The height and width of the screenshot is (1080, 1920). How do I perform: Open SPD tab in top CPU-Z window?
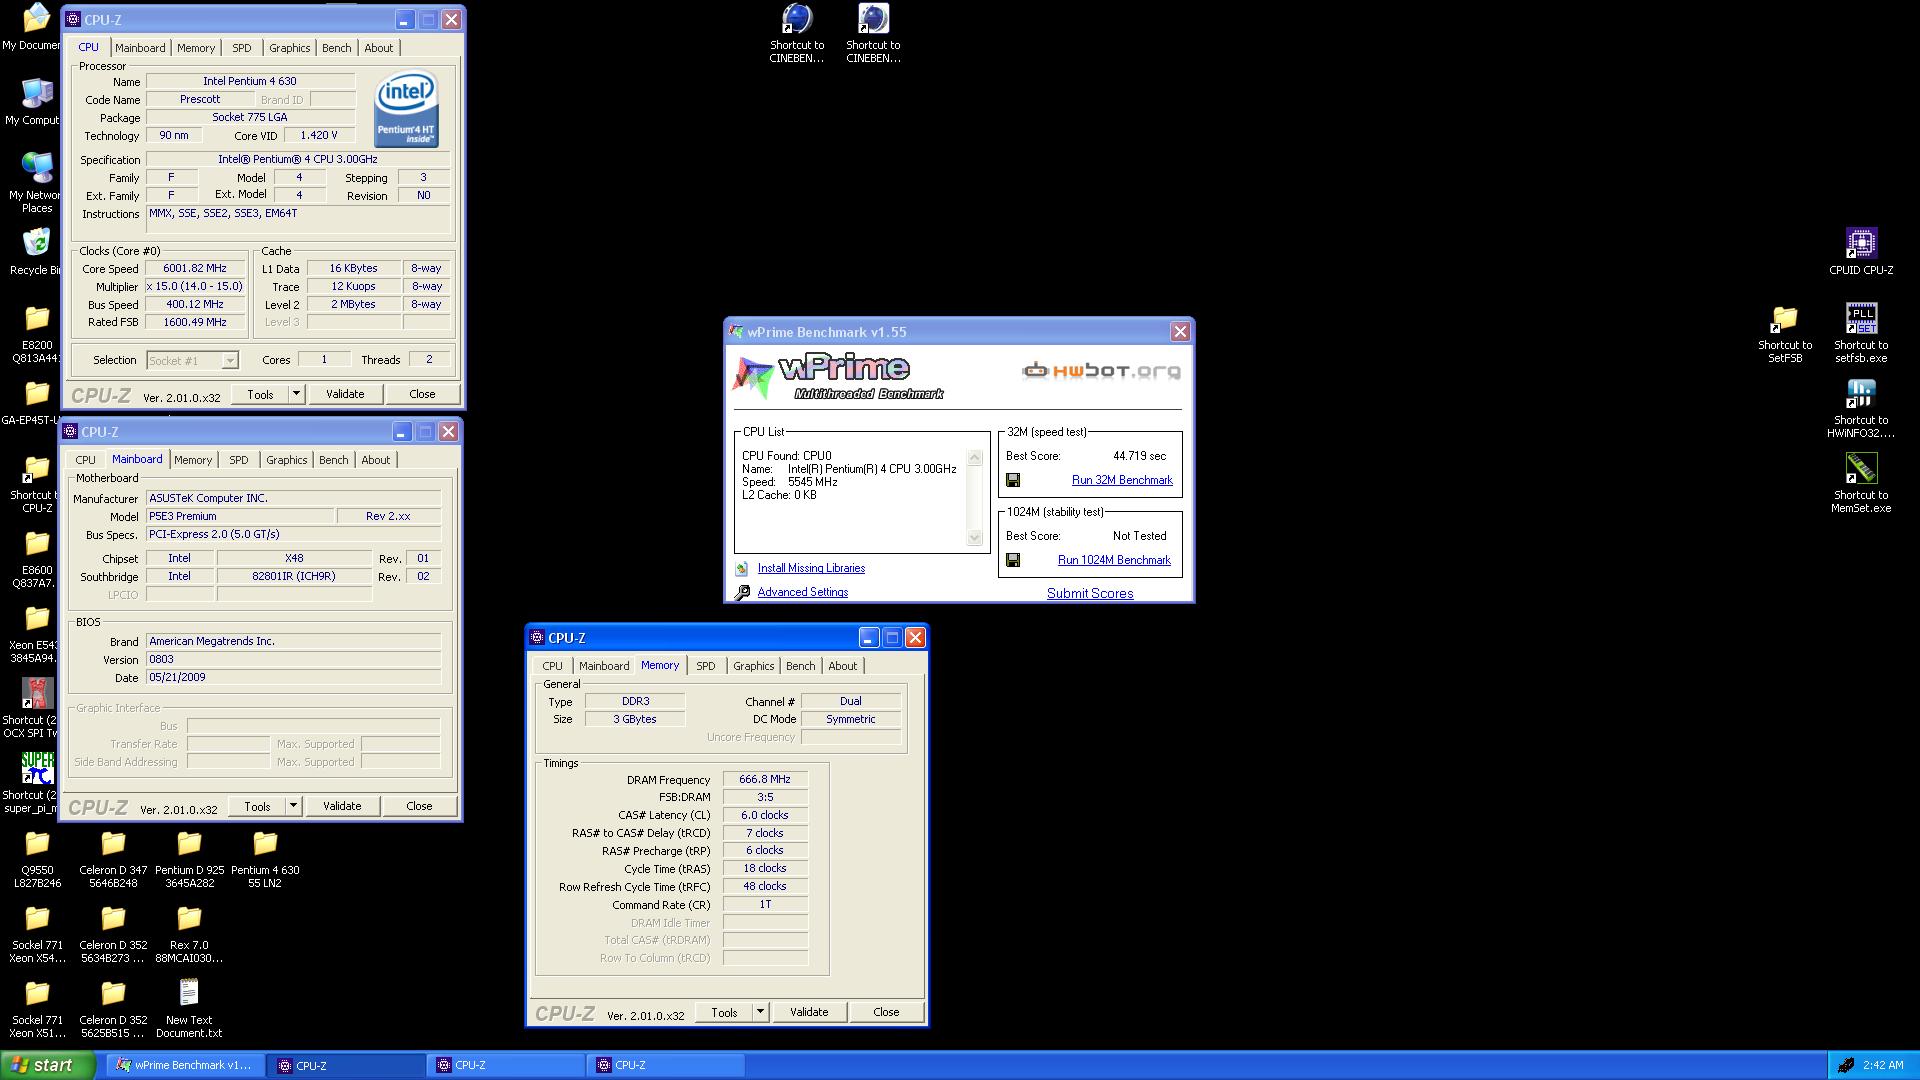[242, 48]
